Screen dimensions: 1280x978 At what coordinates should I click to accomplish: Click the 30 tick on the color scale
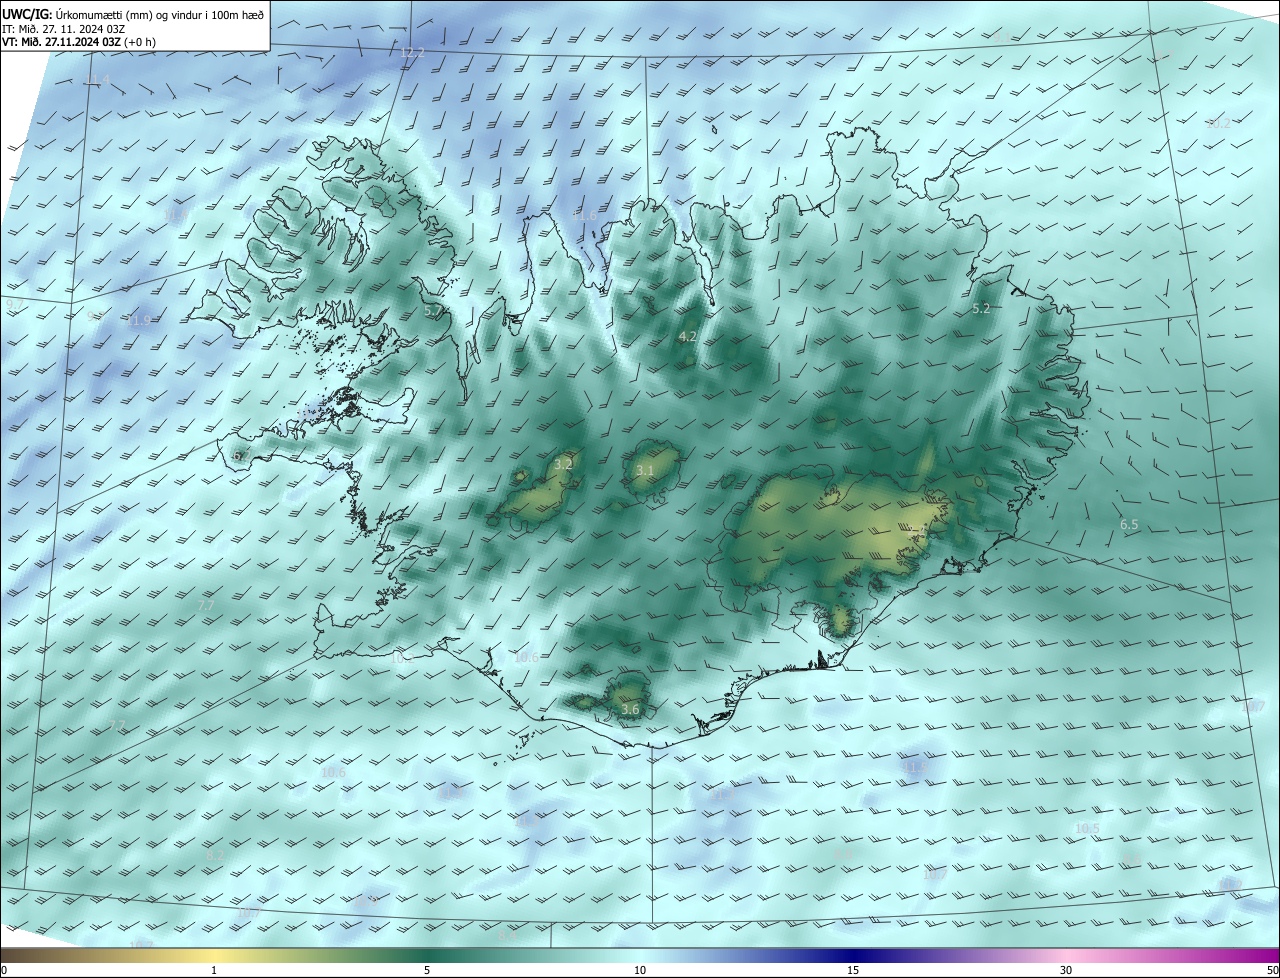pyautogui.click(x=1066, y=970)
